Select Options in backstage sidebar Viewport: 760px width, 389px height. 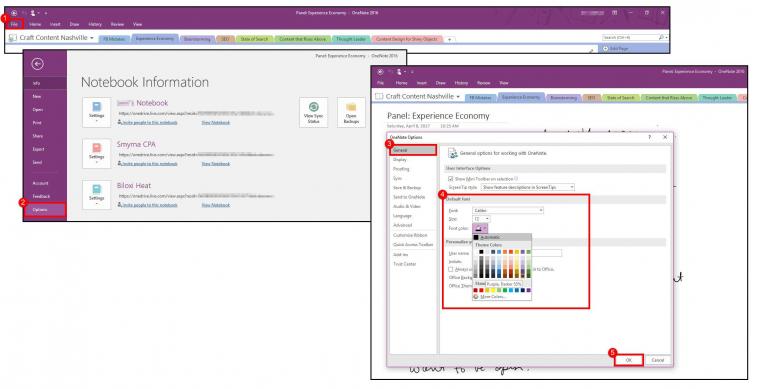(45, 210)
